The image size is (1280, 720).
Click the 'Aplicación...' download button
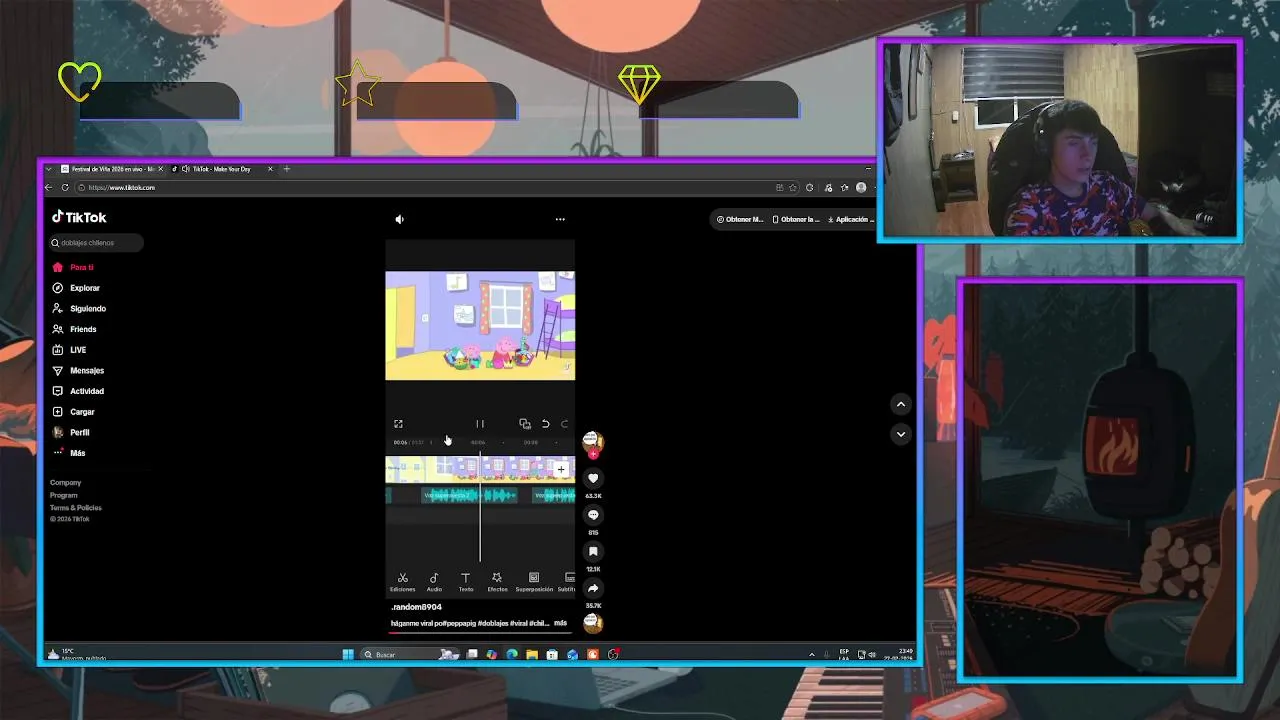(849, 219)
